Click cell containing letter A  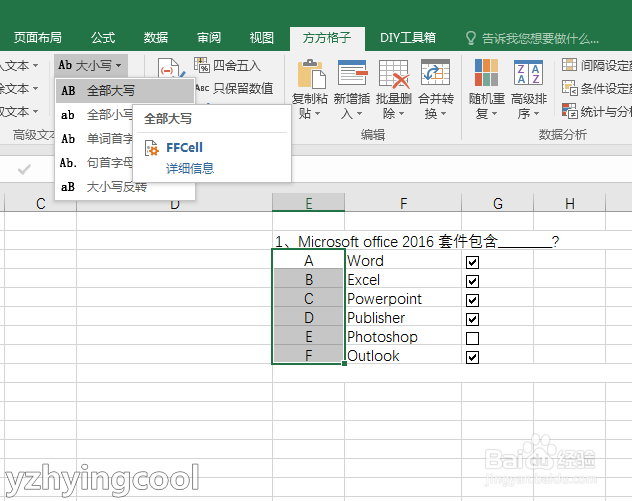pyautogui.click(x=309, y=260)
